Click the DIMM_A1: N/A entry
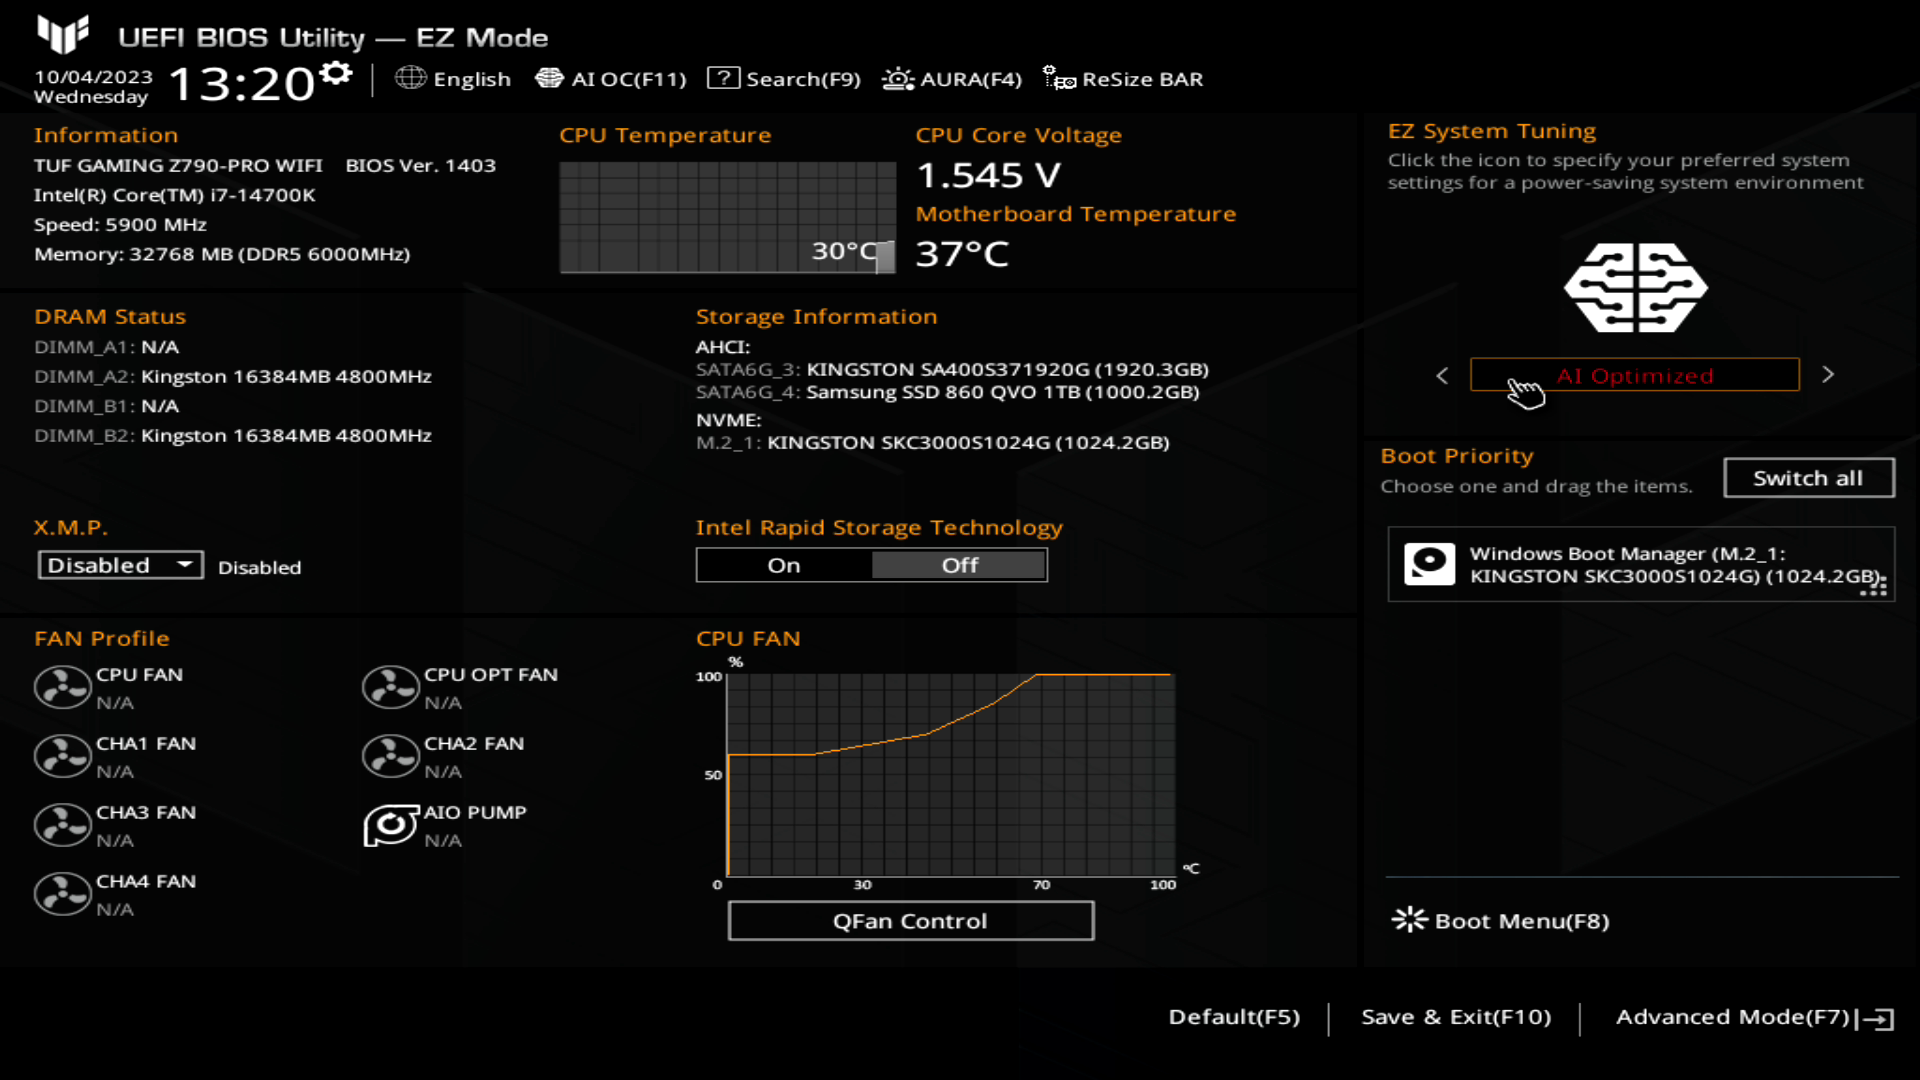This screenshot has width=1920, height=1080. tap(106, 347)
